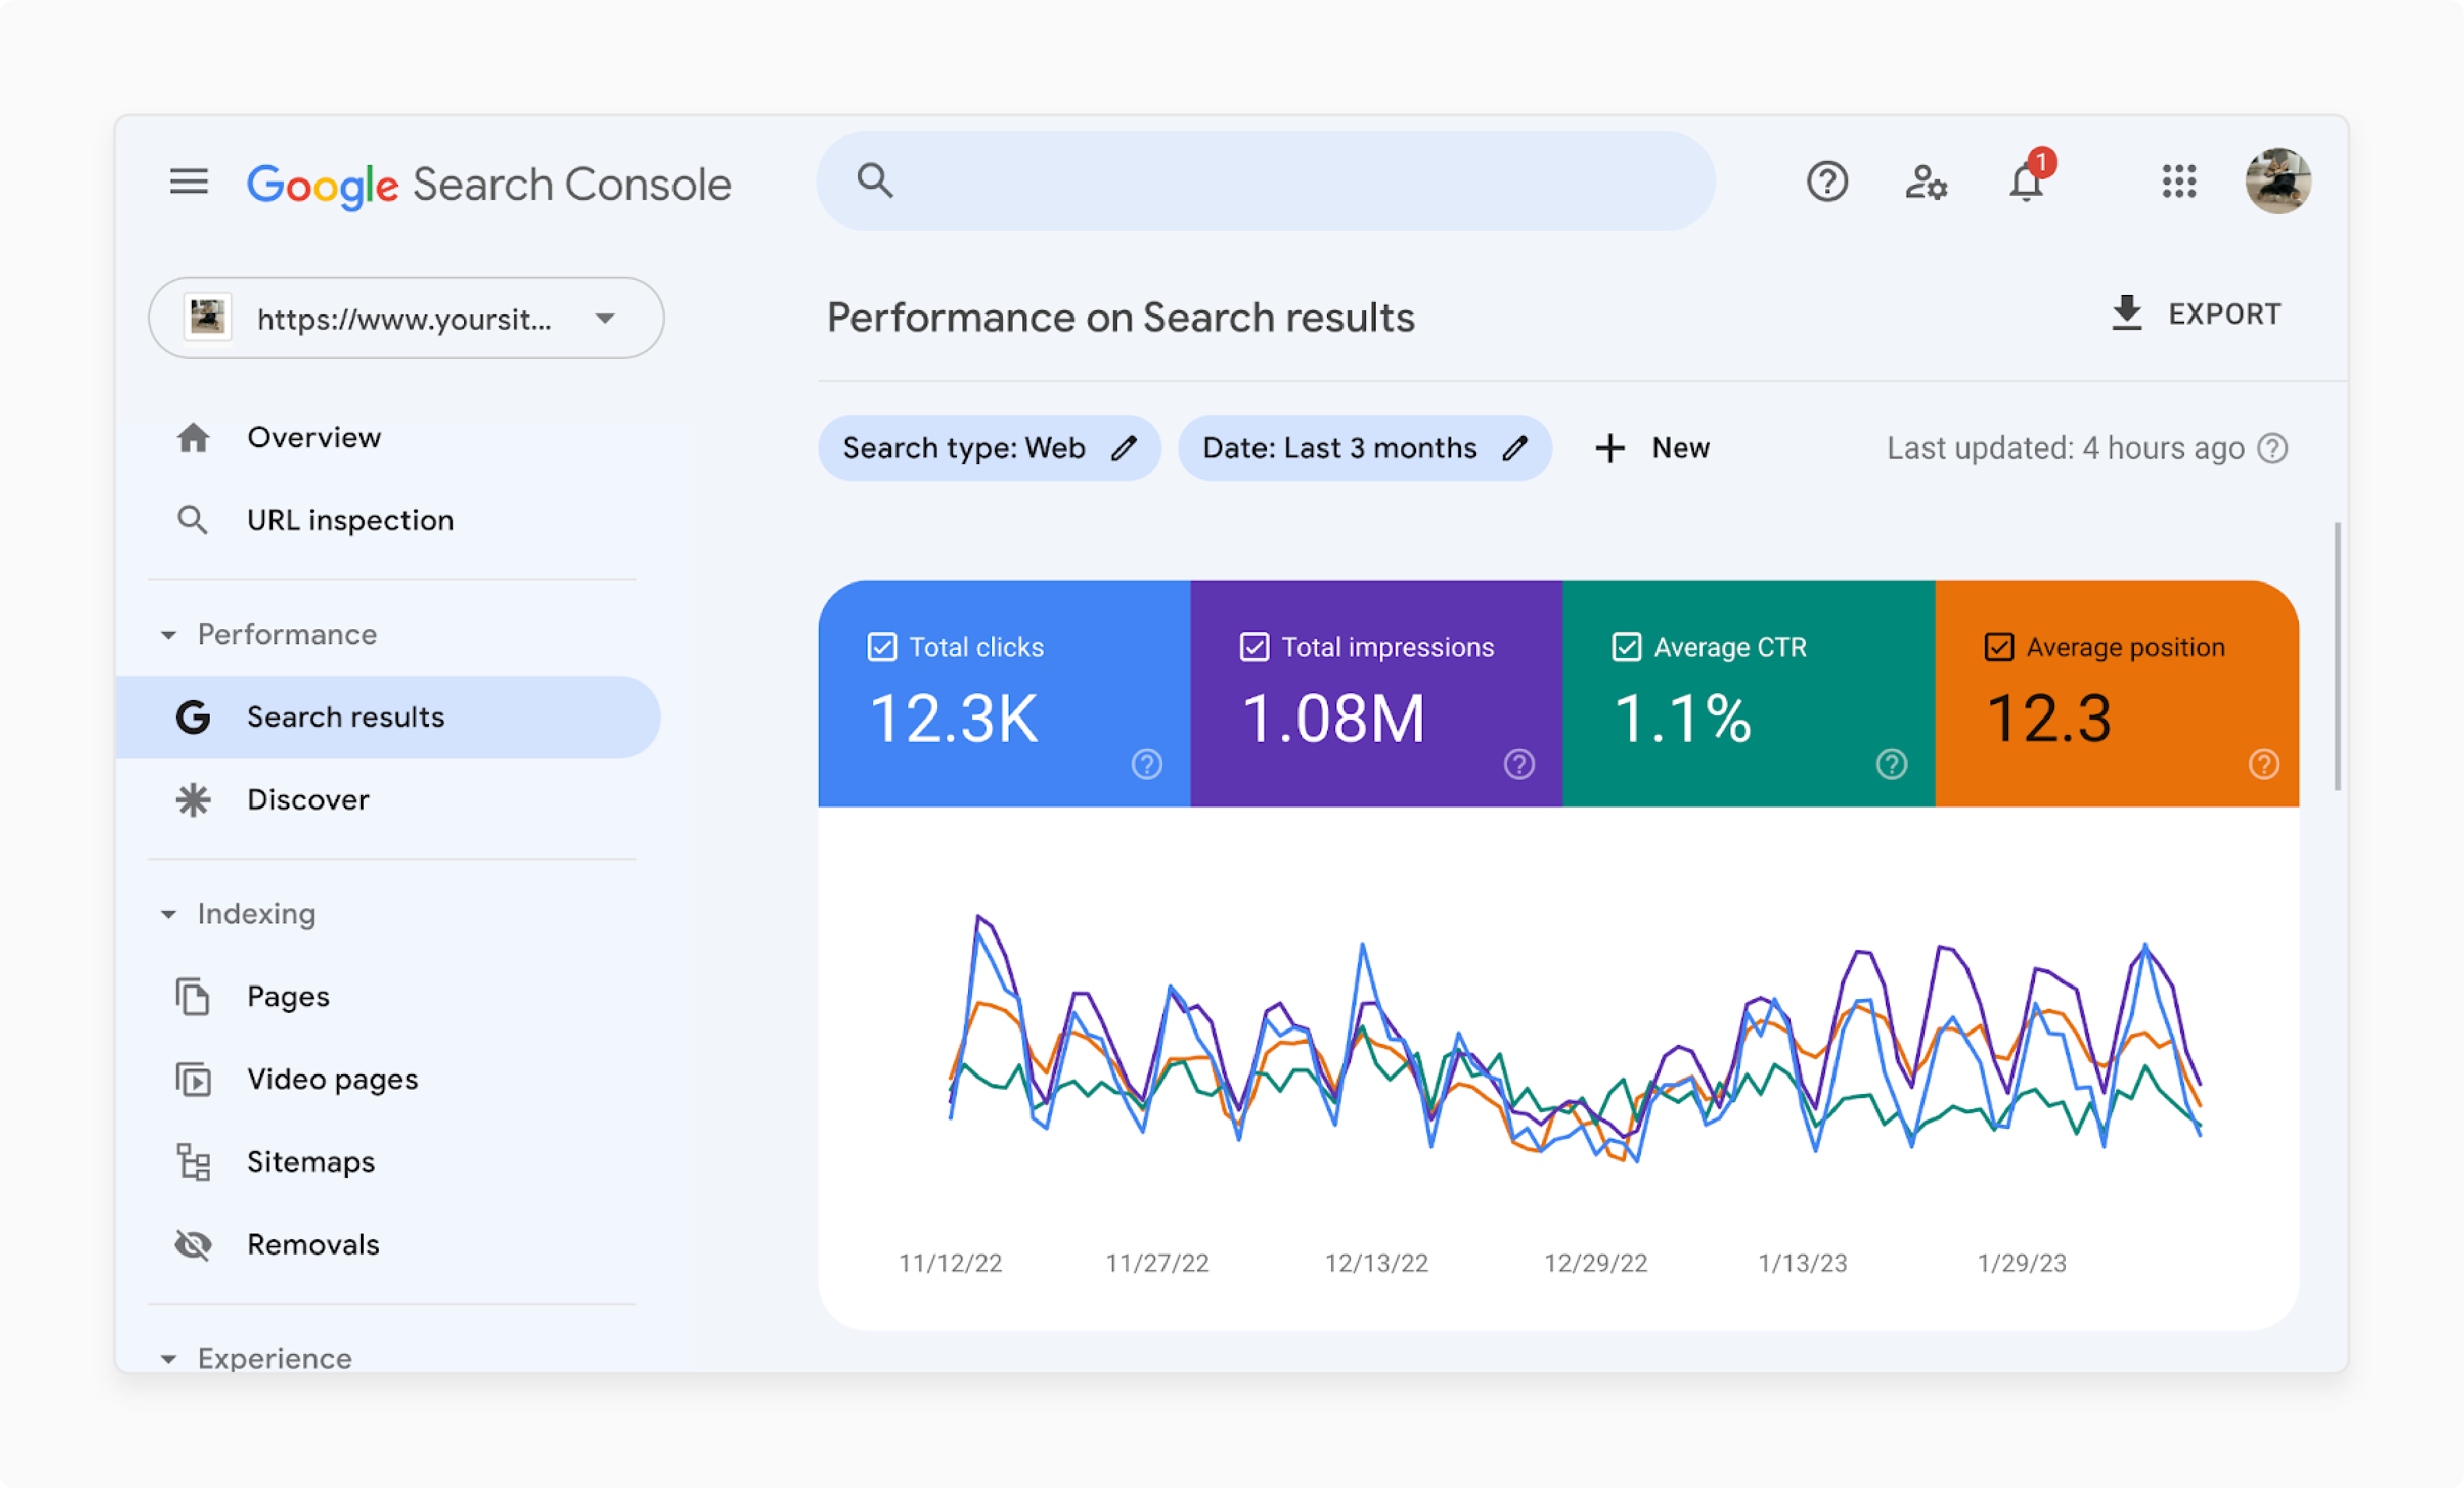
Task: Click the Discover asterisk icon
Action: tap(193, 800)
